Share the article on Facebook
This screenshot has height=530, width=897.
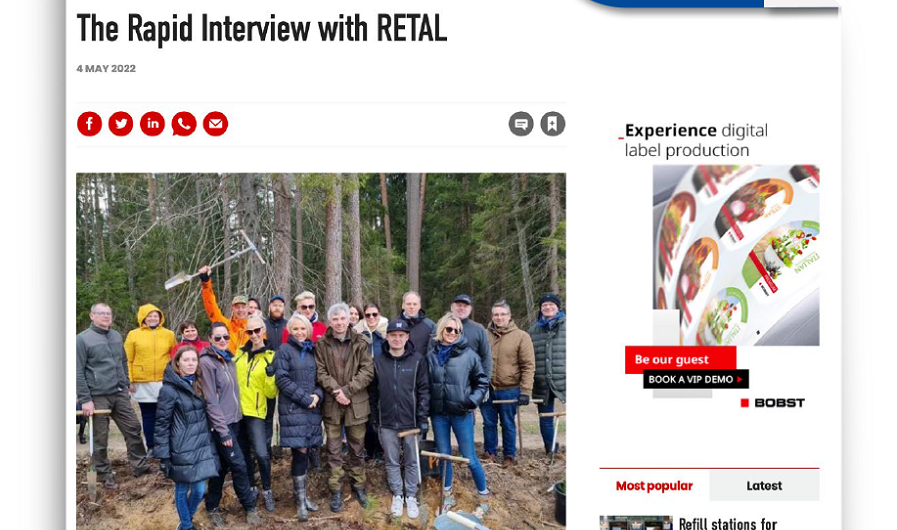tap(89, 124)
